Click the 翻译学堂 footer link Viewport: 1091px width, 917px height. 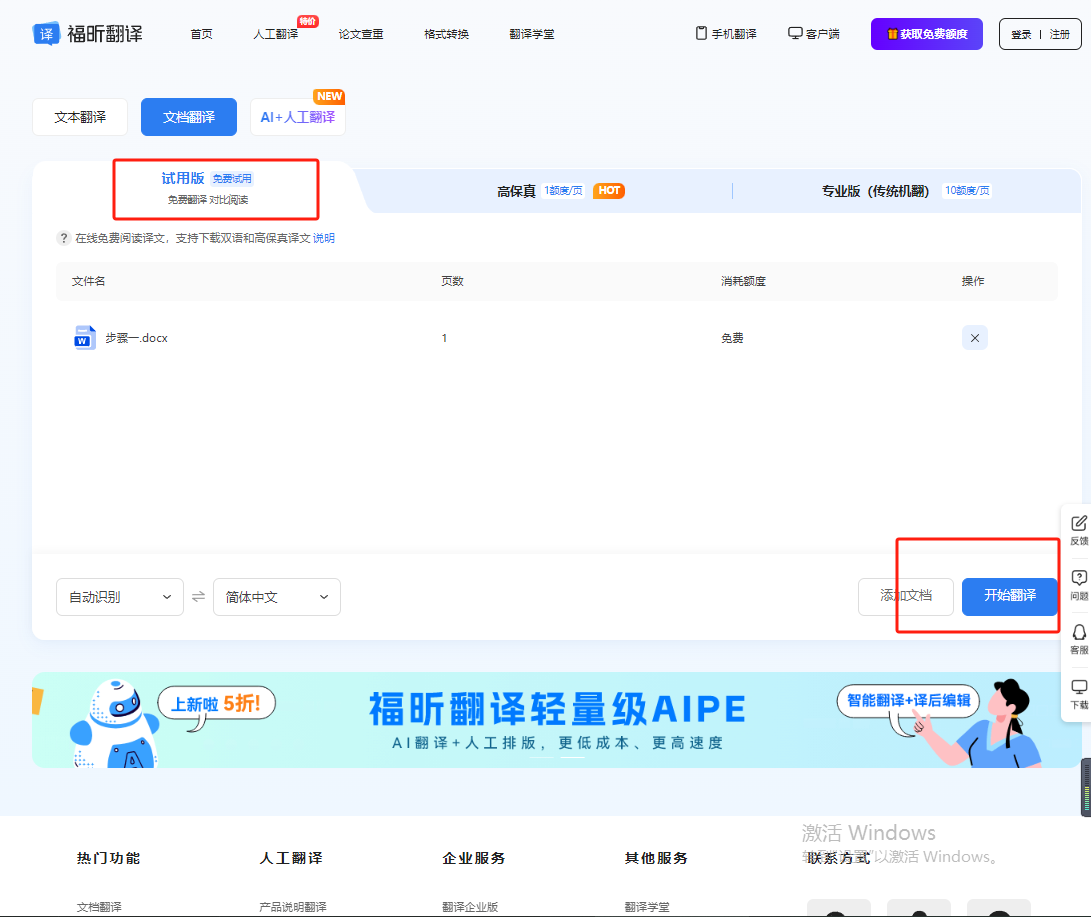point(647,907)
